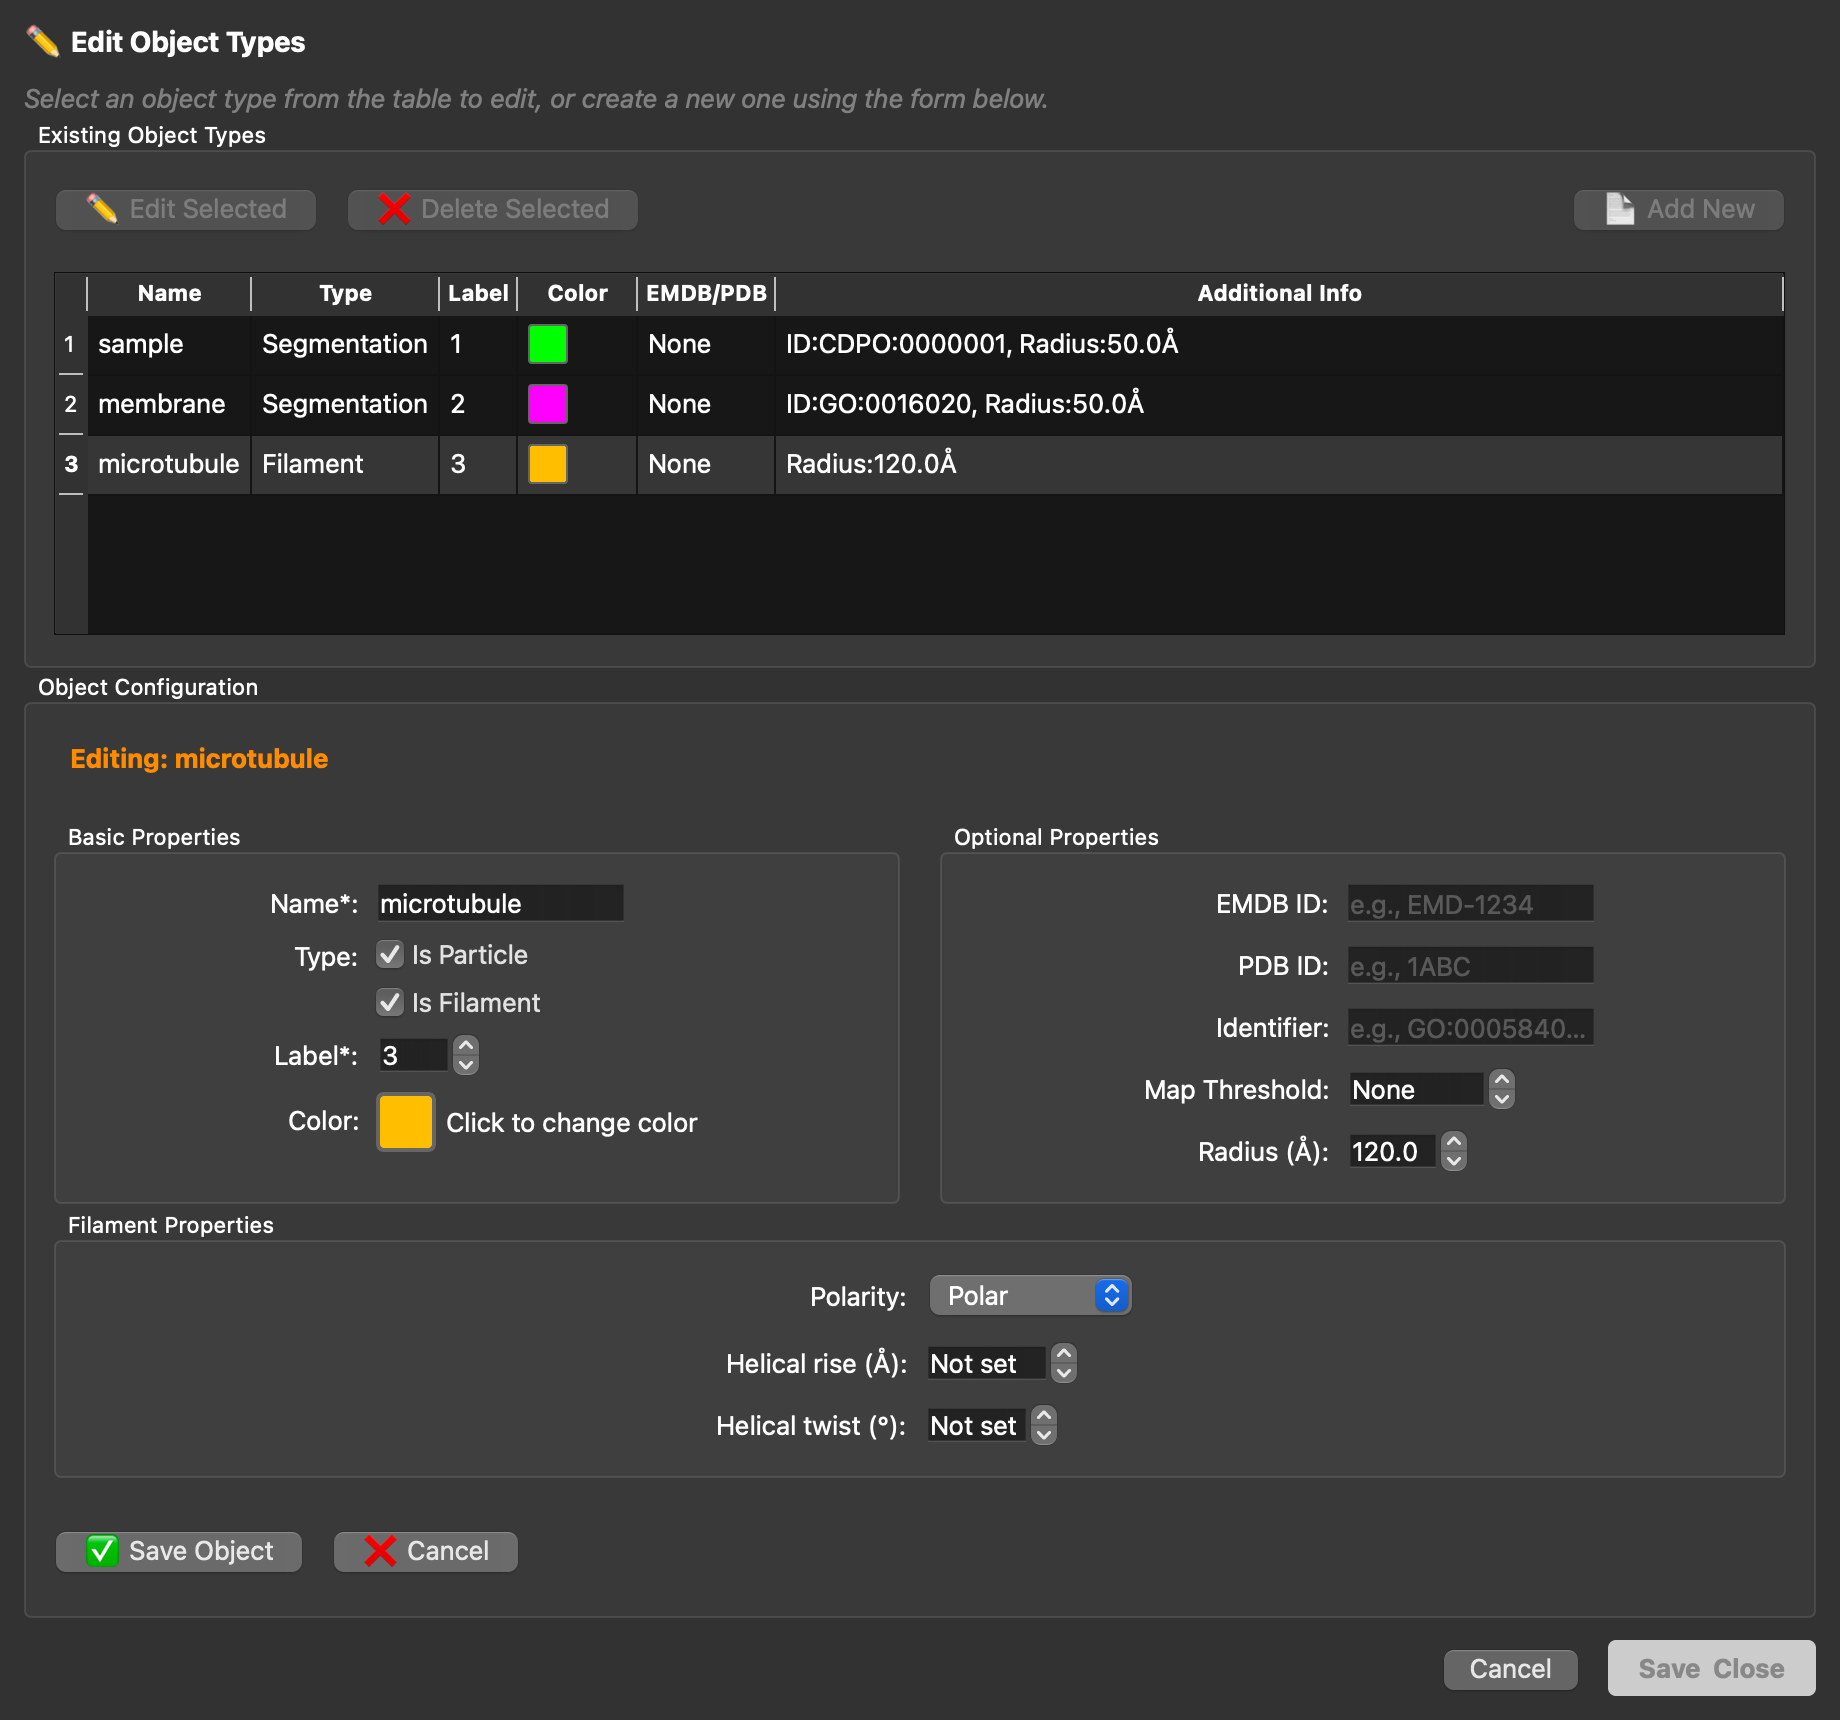The image size is (1840, 1720).
Task: Click the Radius stepper arrows
Action: pyautogui.click(x=1454, y=1151)
